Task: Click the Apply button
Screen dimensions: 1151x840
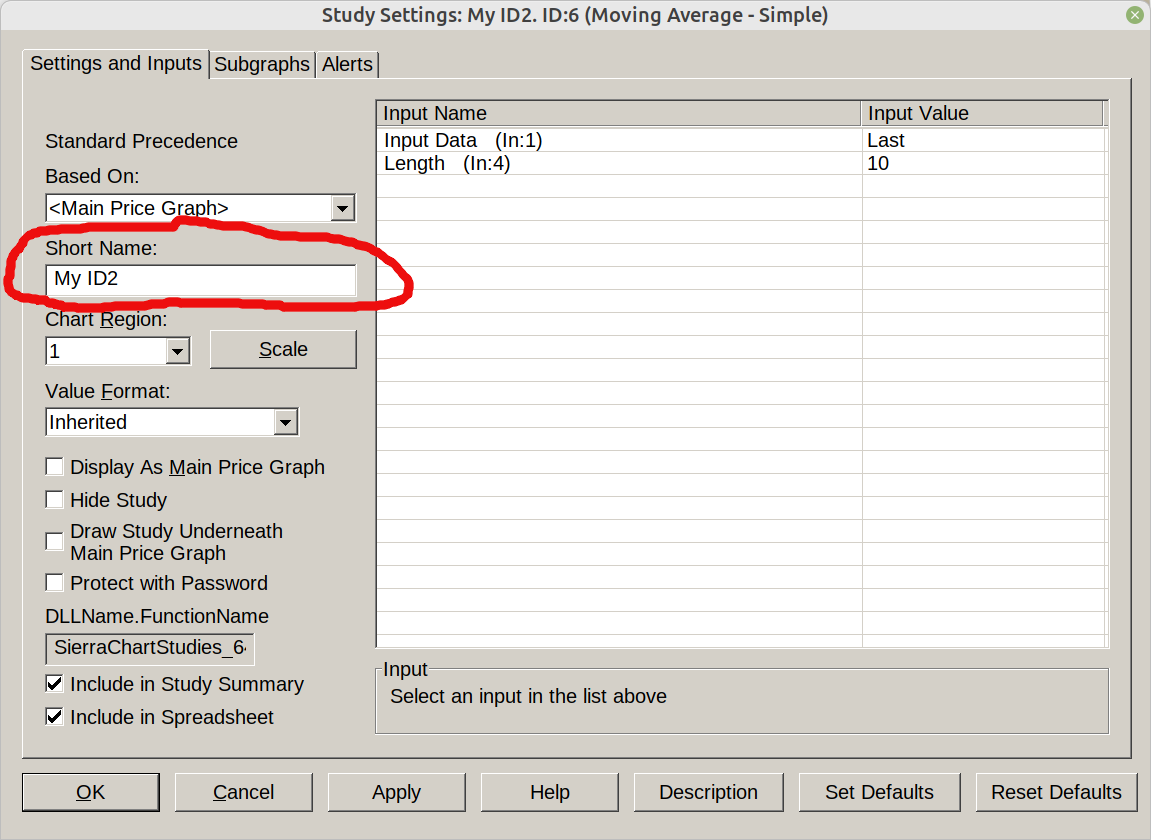Action: pos(396,792)
